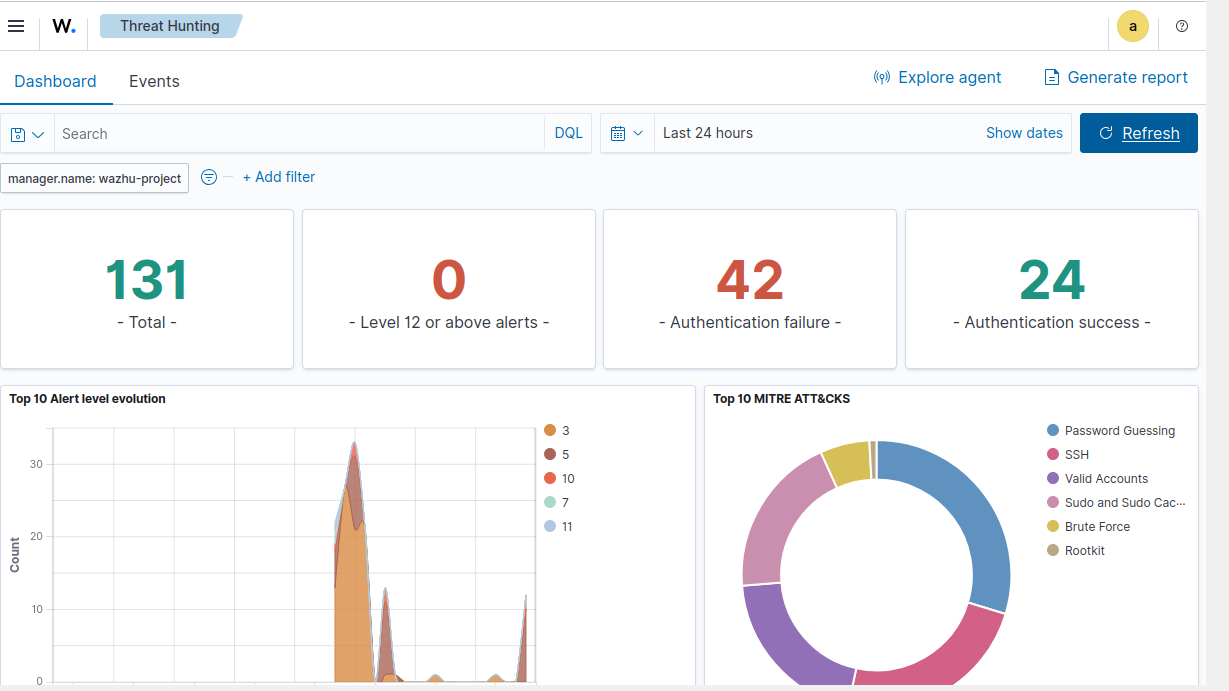
Task: Click the Generate report document icon
Action: [x=1051, y=77]
